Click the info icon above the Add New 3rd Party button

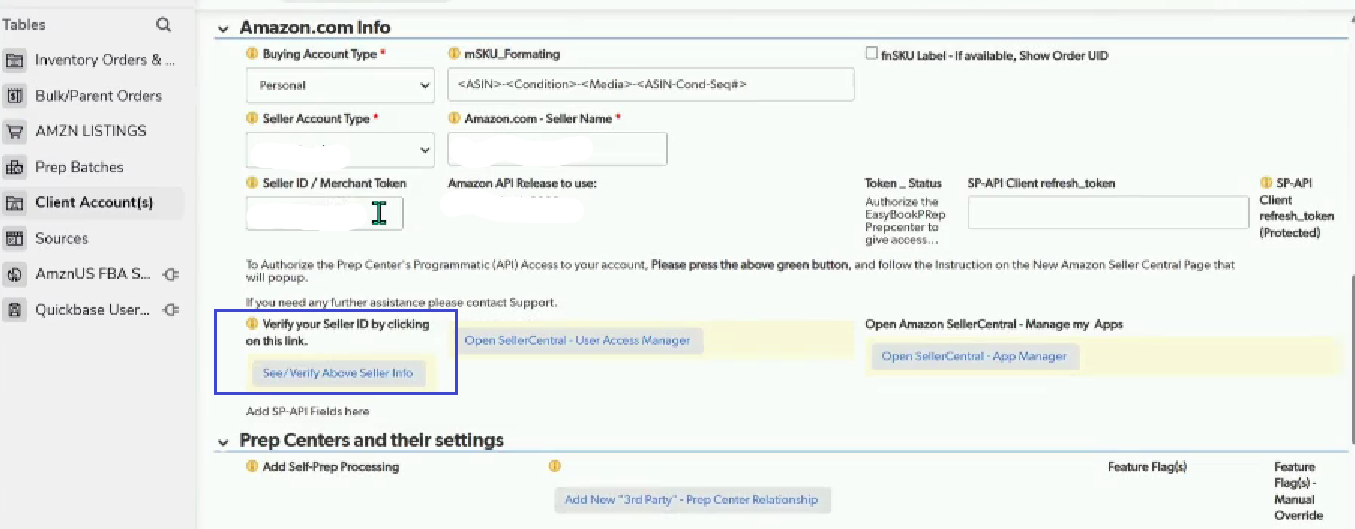pos(554,467)
